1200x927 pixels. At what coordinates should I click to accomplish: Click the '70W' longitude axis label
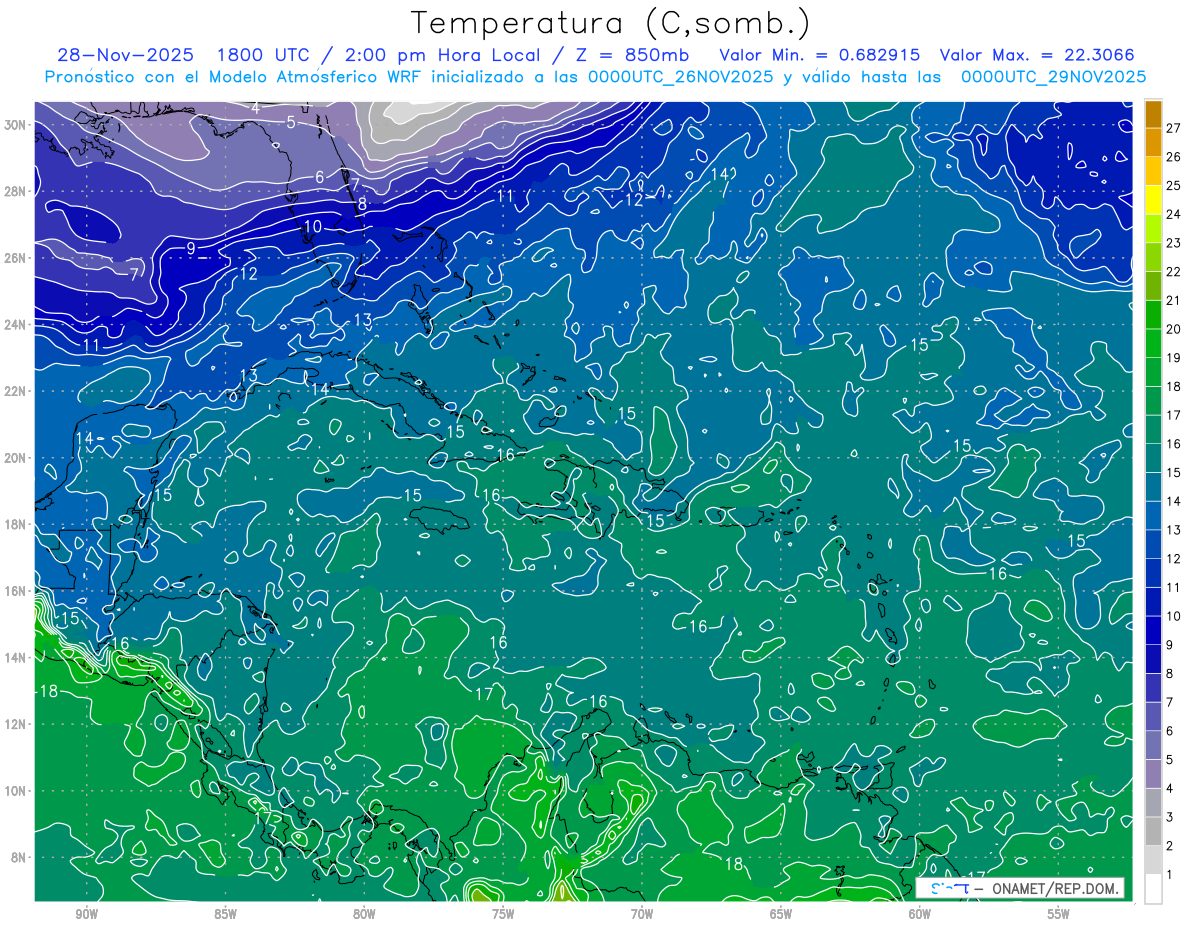click(x=642, y=914)
